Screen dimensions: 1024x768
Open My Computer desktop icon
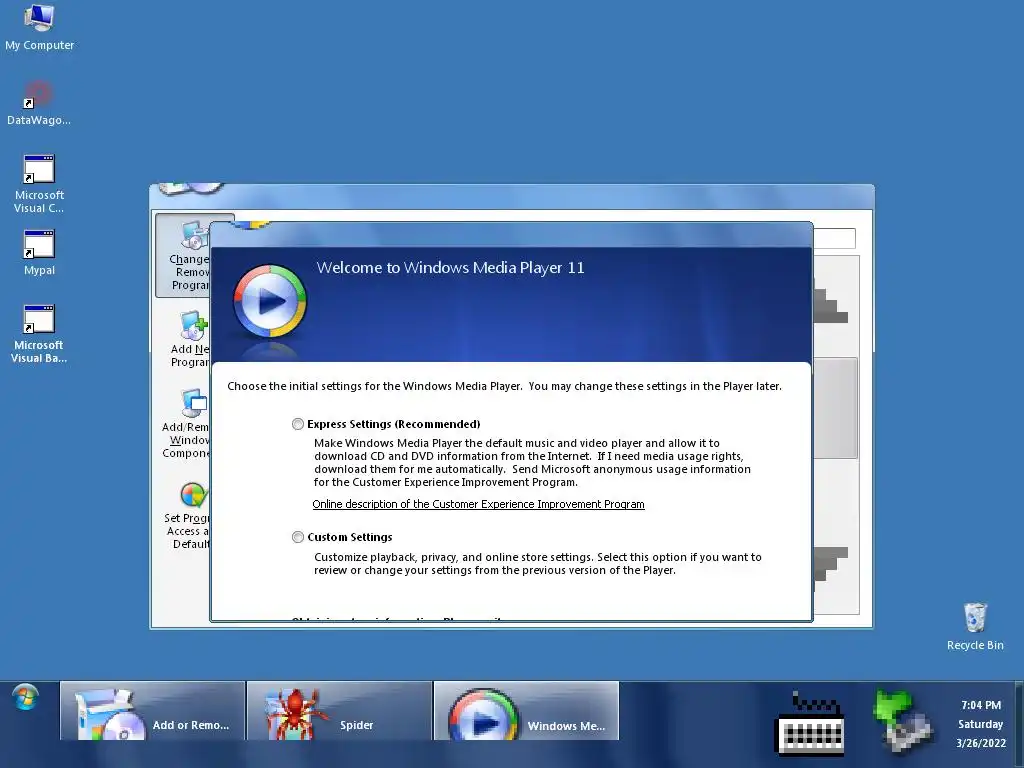39,27
